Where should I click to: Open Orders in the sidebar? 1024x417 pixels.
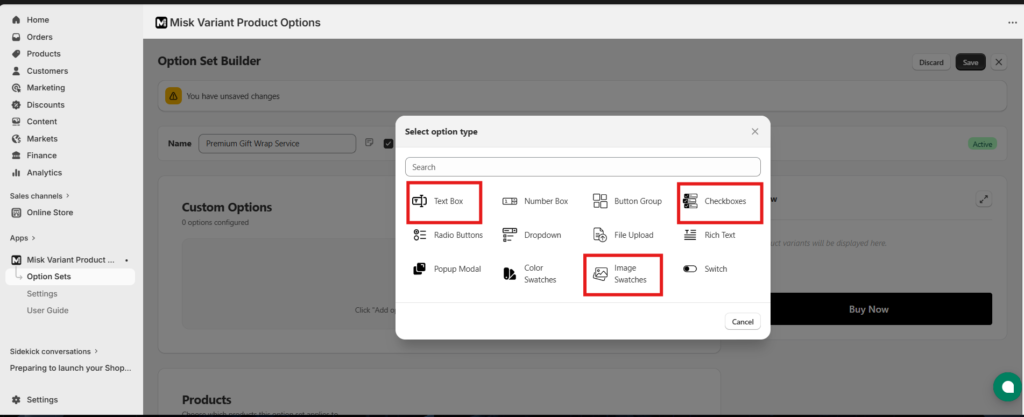click(x=39, y=37)
